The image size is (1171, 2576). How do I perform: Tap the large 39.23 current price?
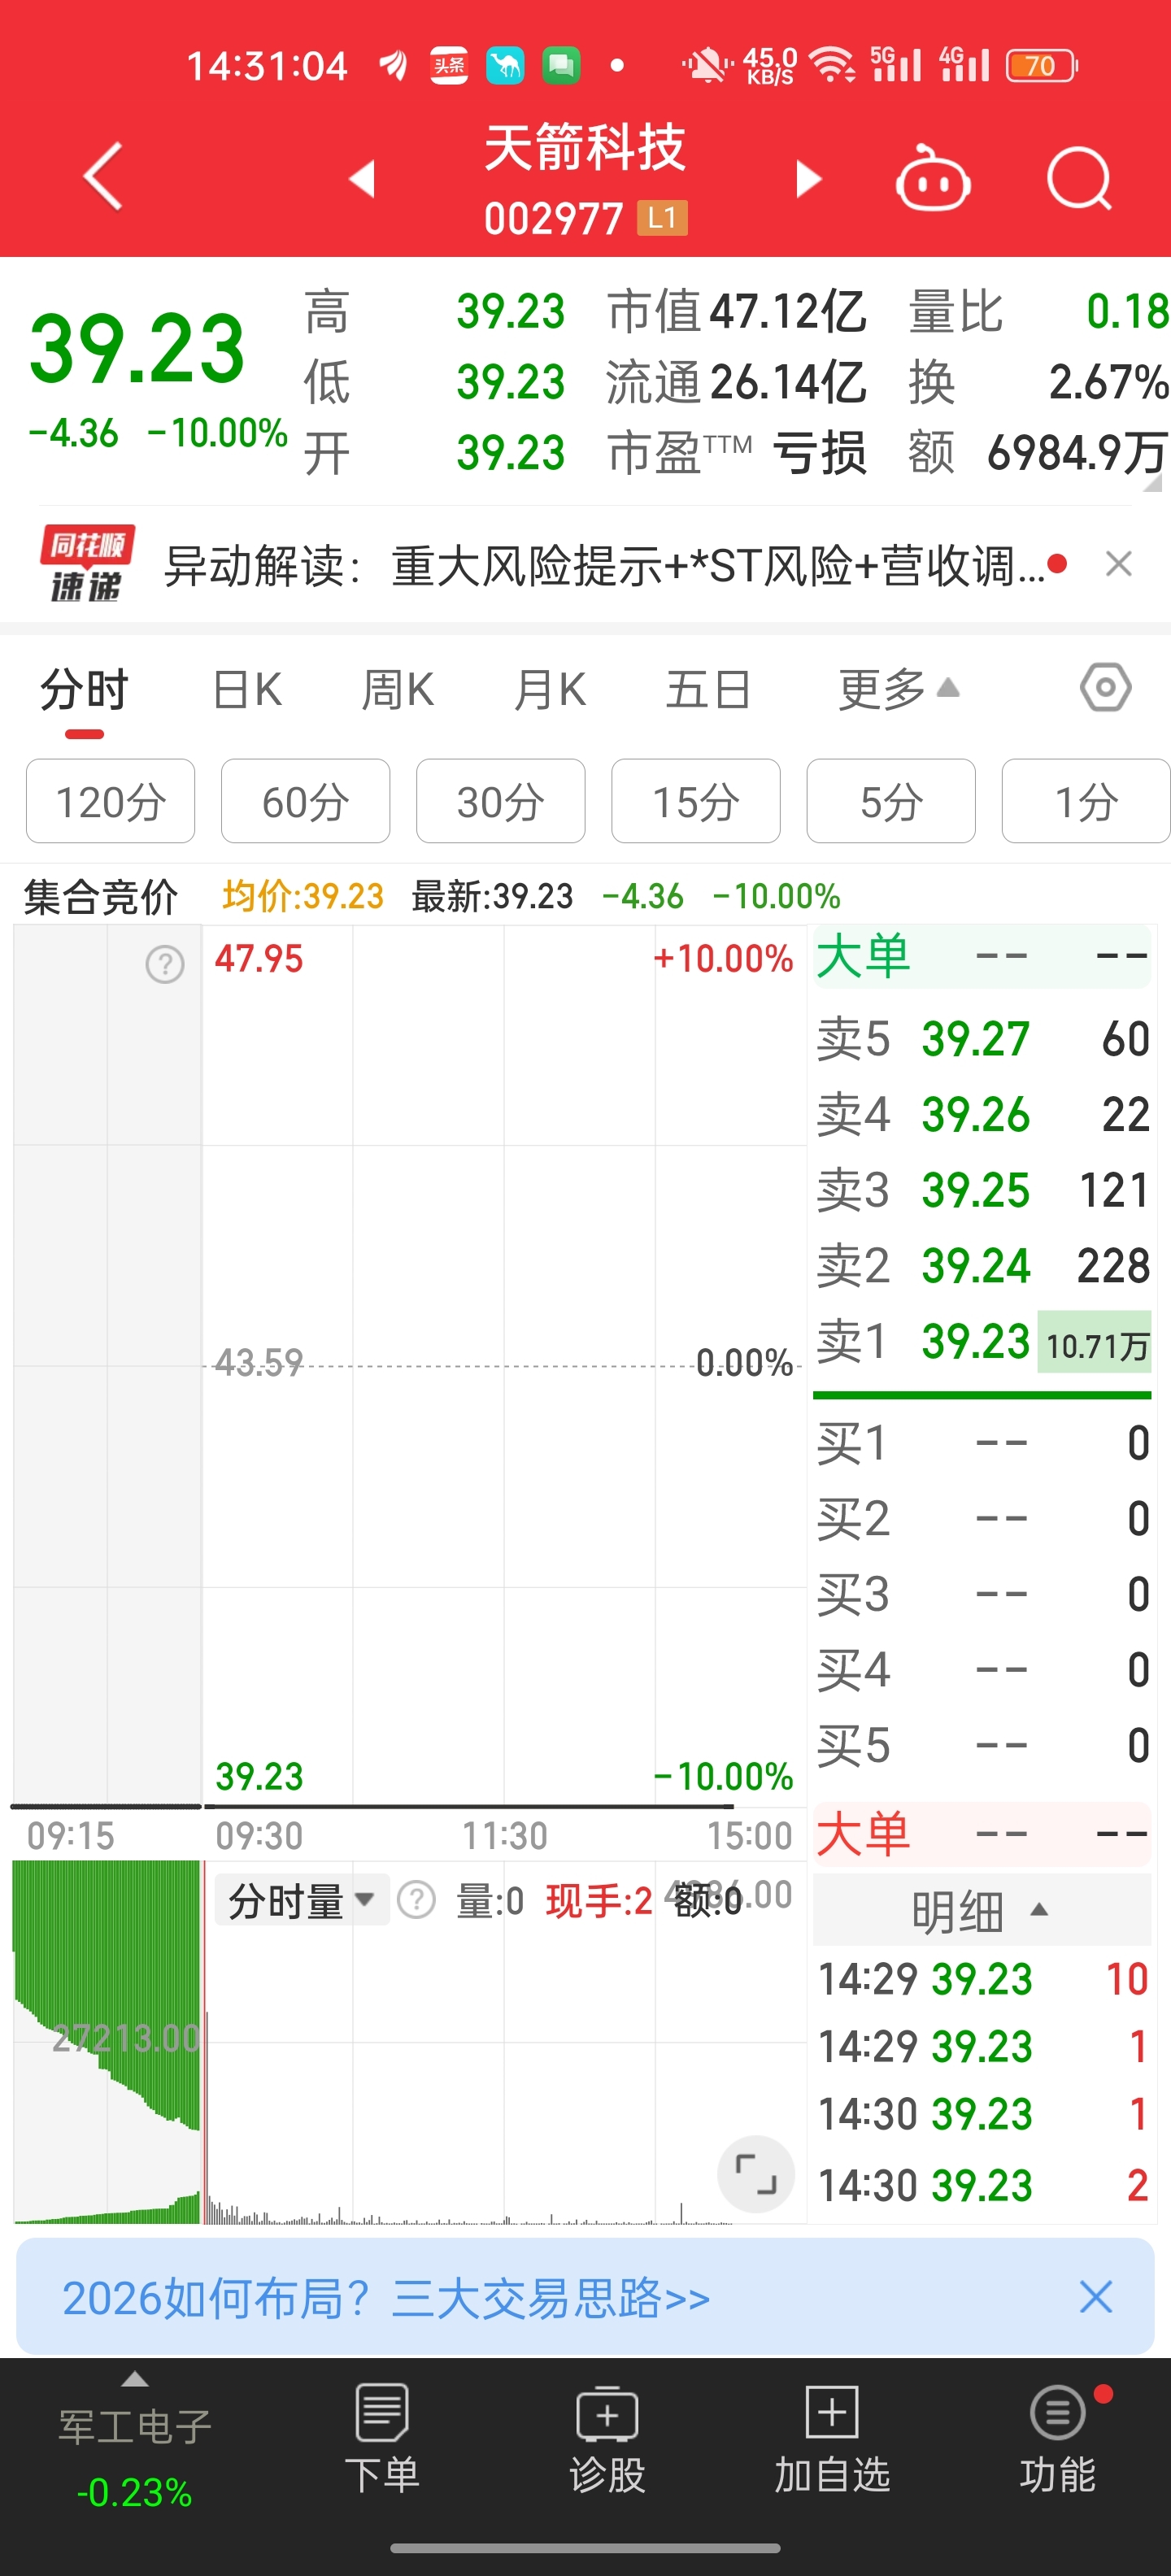coord(137,348)
